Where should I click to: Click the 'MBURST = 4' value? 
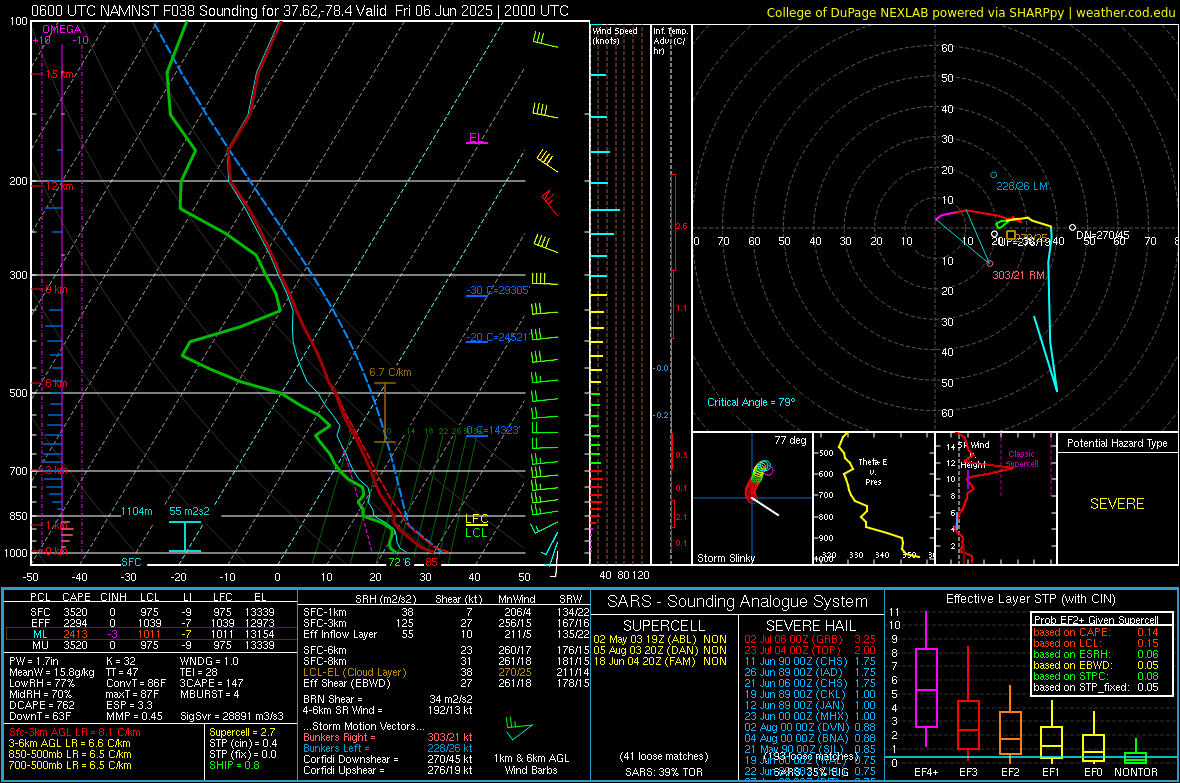(209, 694)
